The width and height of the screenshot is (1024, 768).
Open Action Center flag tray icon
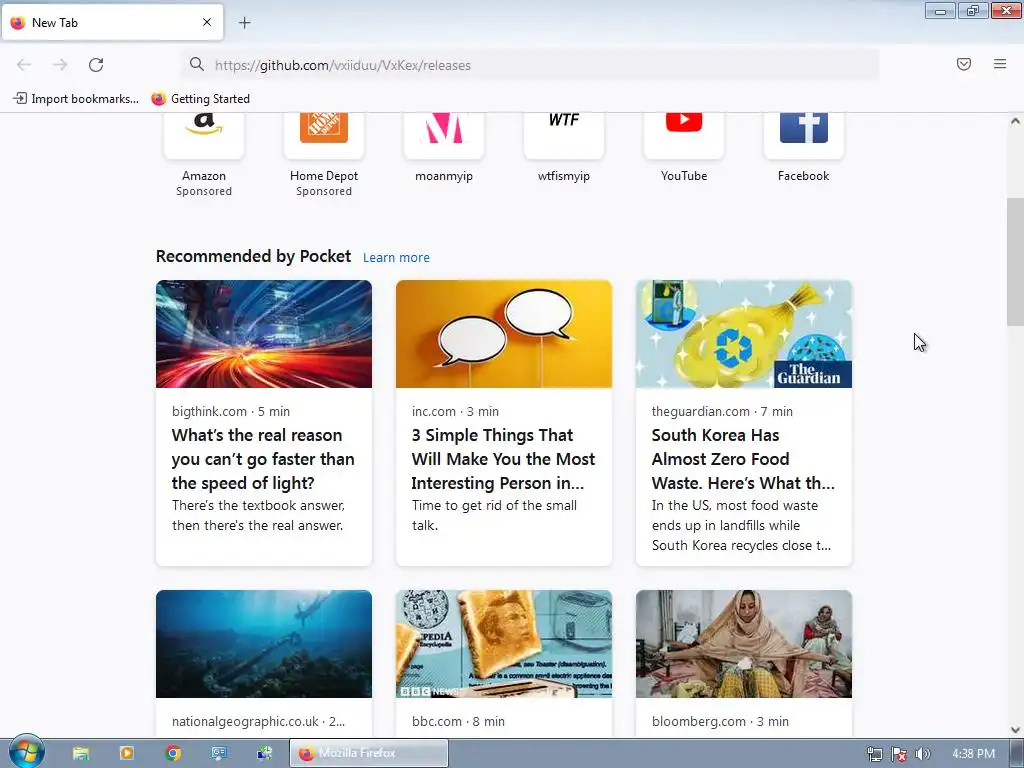[899, 754]
